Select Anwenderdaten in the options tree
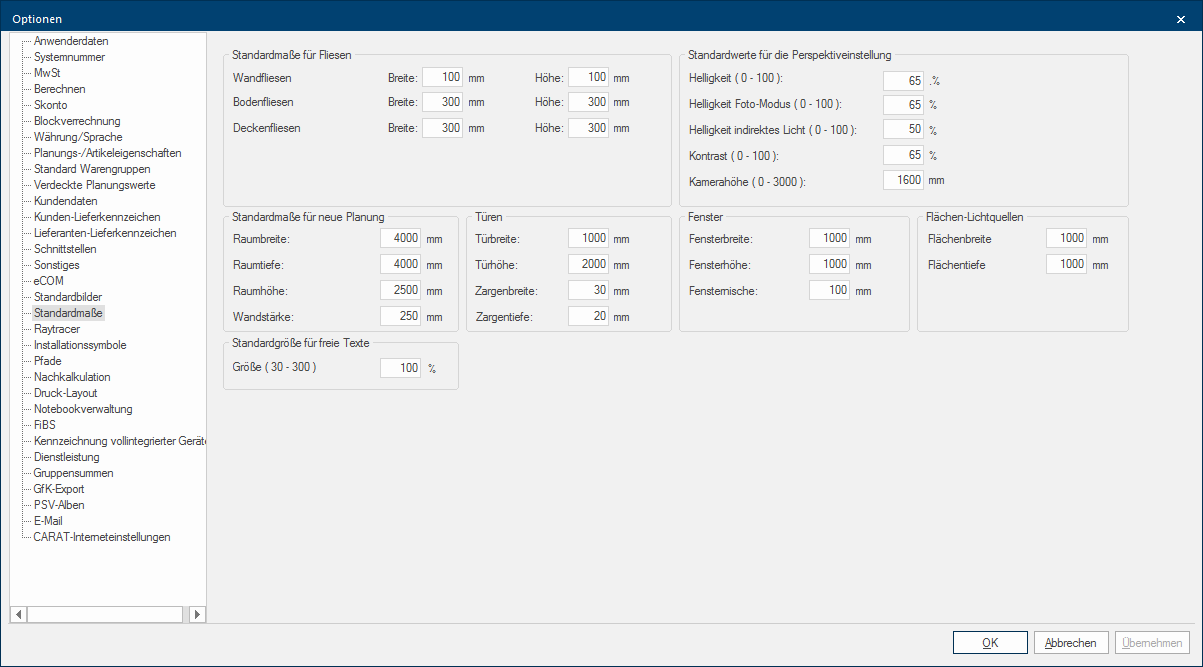This screenshot has height=667, width=1203. point(71,41)
